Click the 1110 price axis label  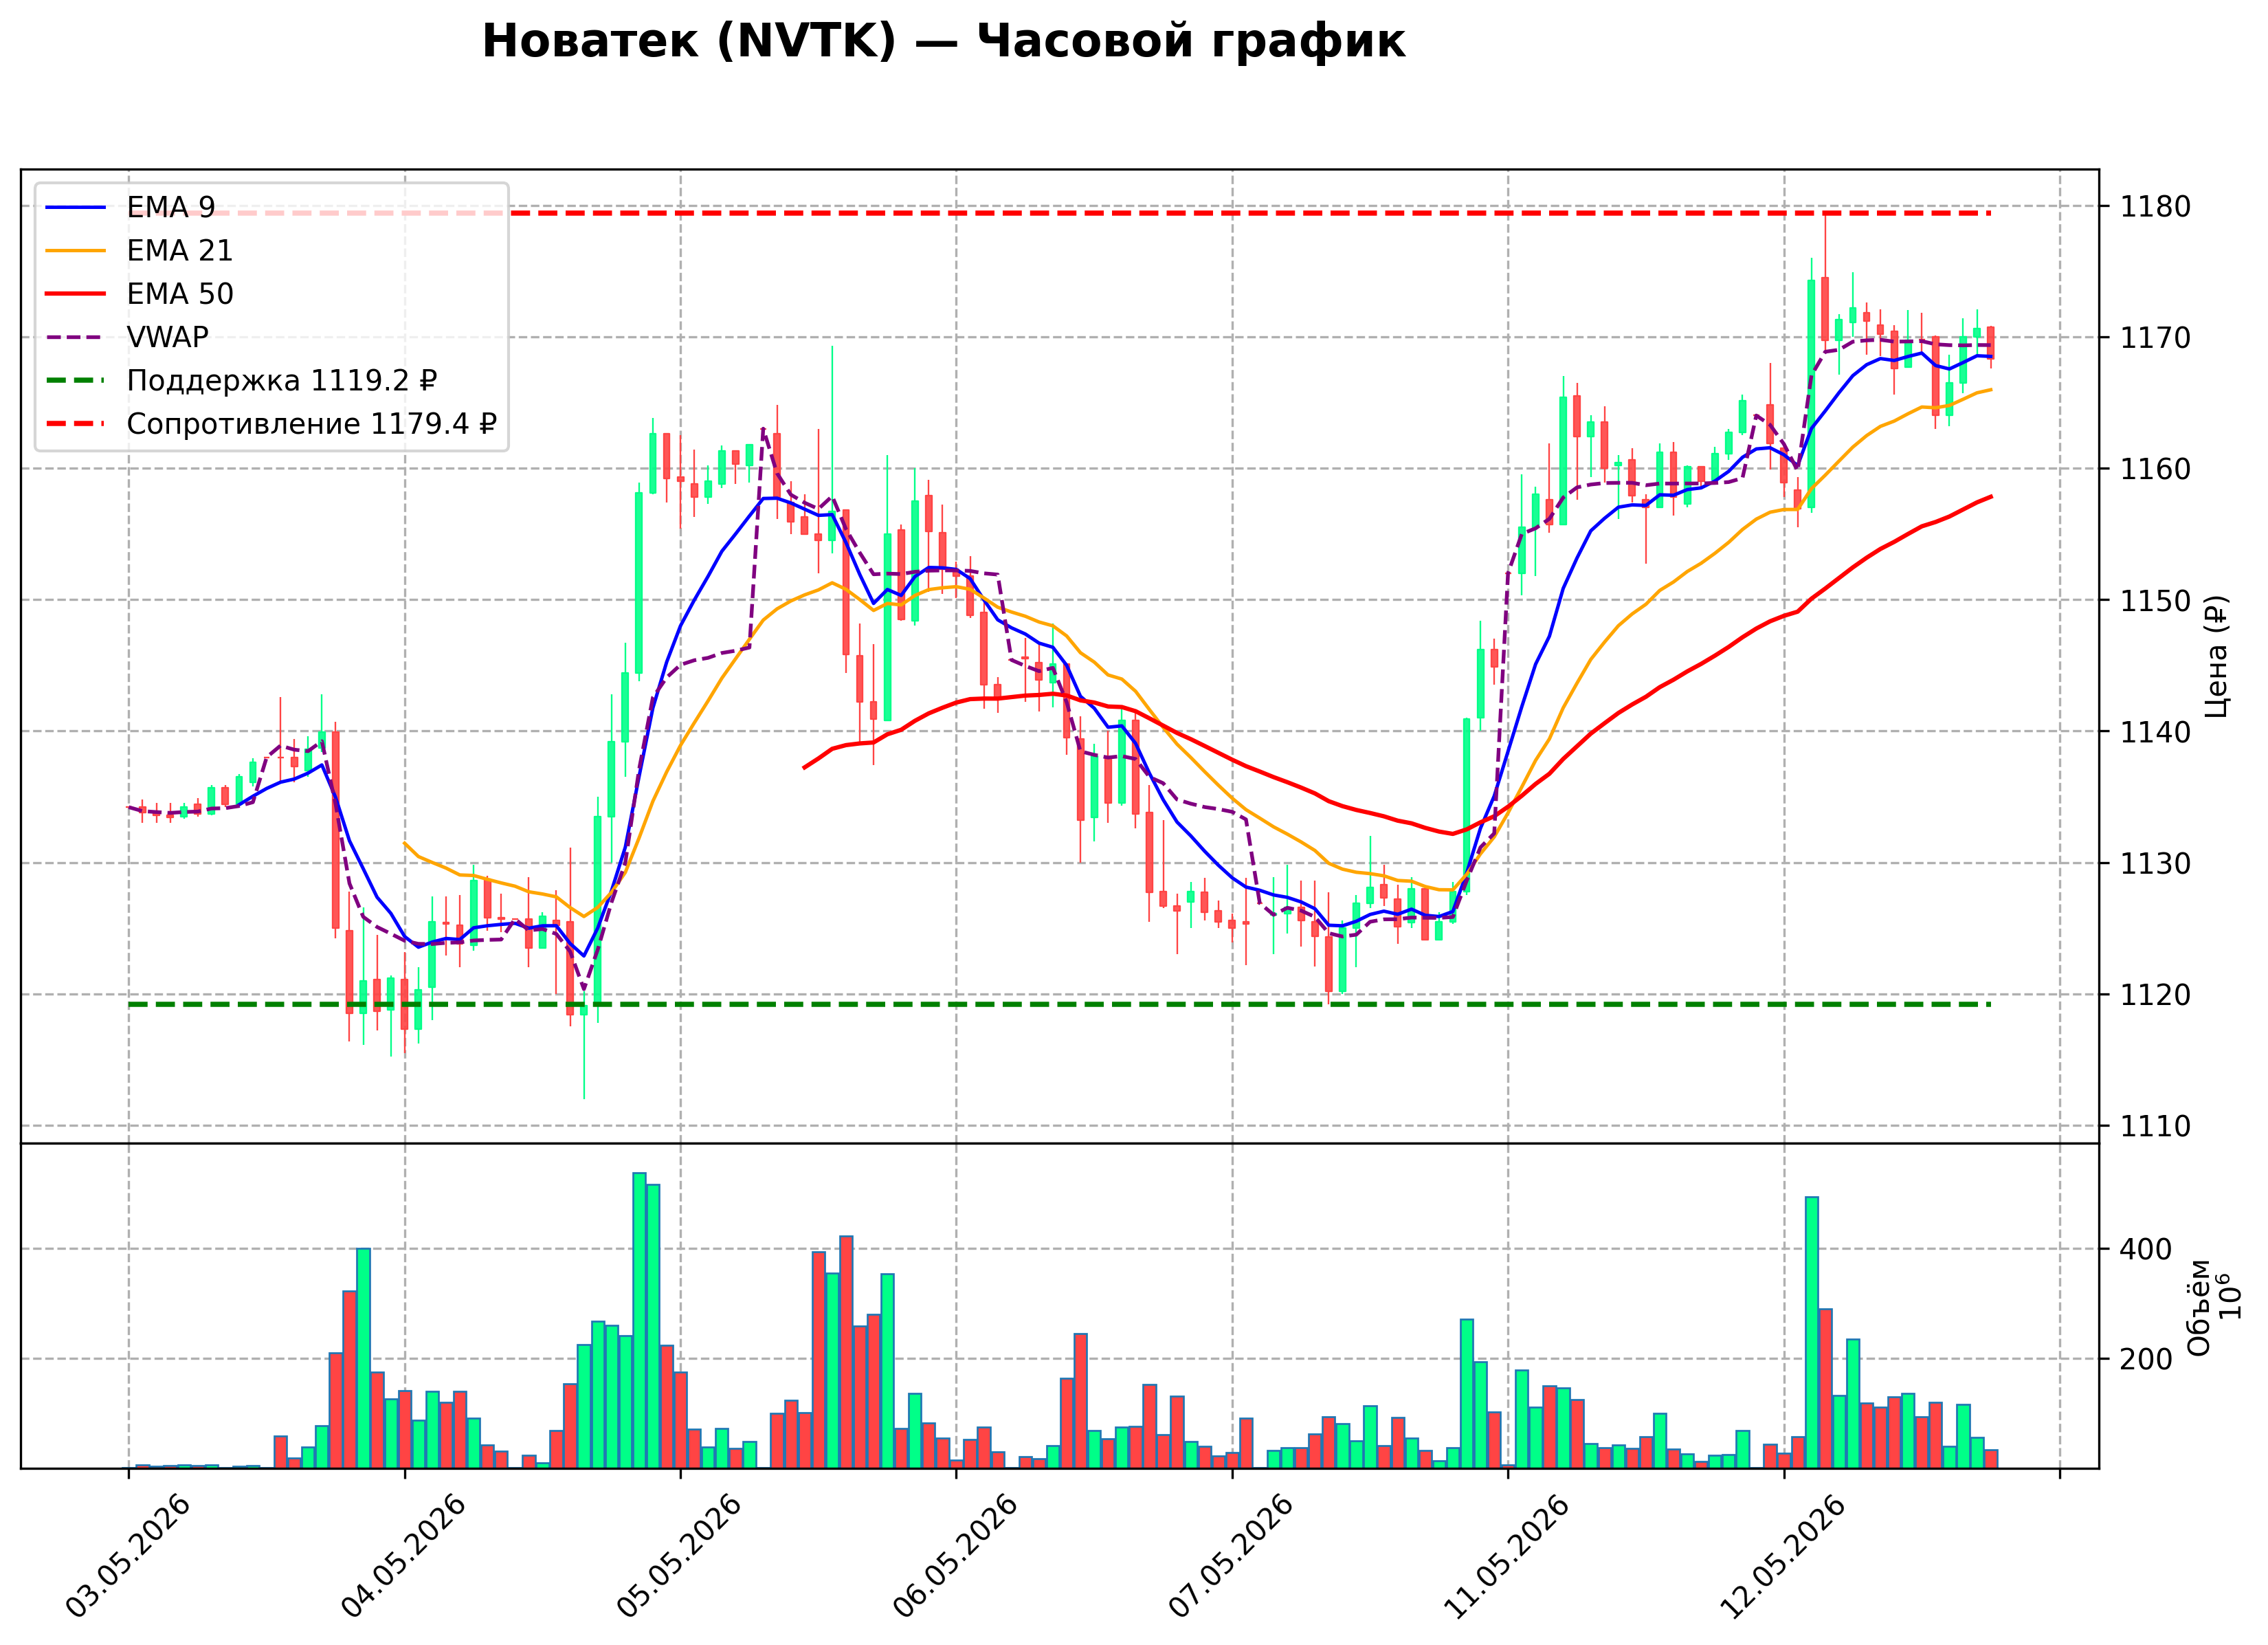[2155, 1126]
